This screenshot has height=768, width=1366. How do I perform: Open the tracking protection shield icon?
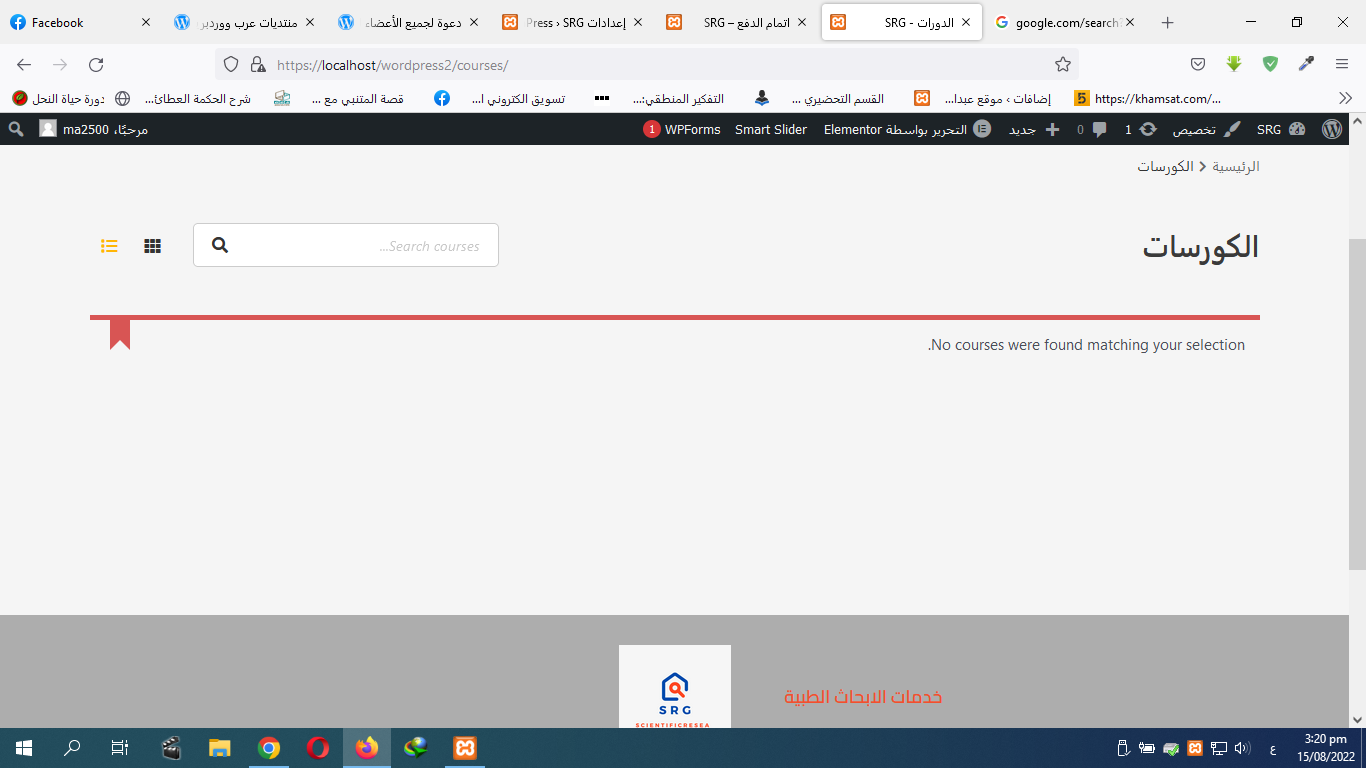231,64
